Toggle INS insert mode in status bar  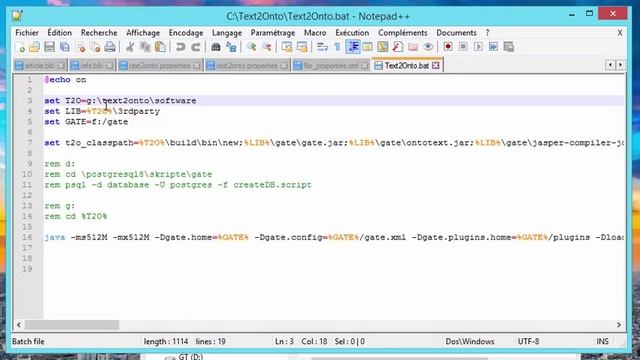602,342
